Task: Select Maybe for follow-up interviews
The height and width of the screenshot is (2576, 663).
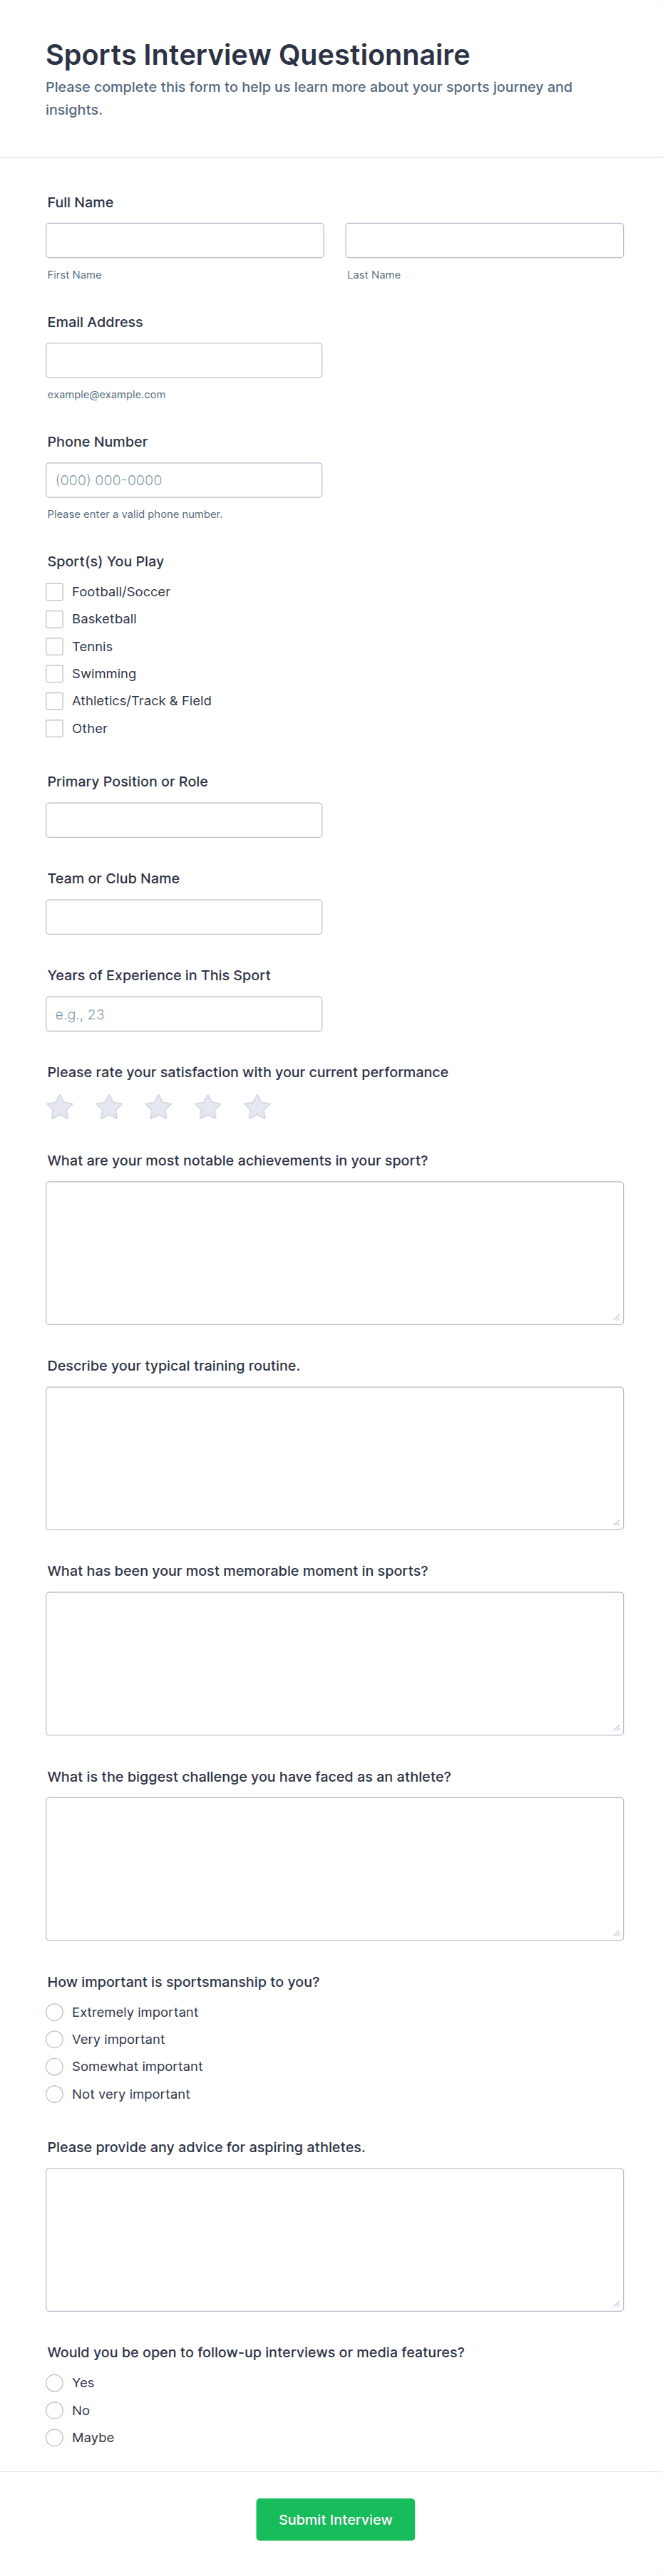Action: (55, 2437)
